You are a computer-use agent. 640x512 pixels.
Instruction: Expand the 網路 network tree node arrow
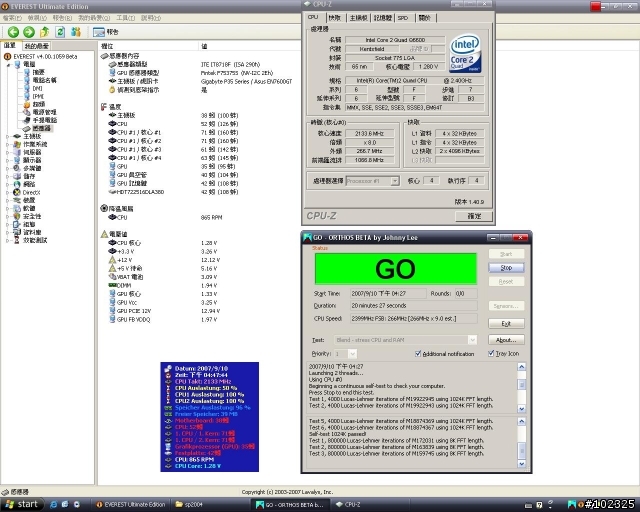[x=8, y=184]
